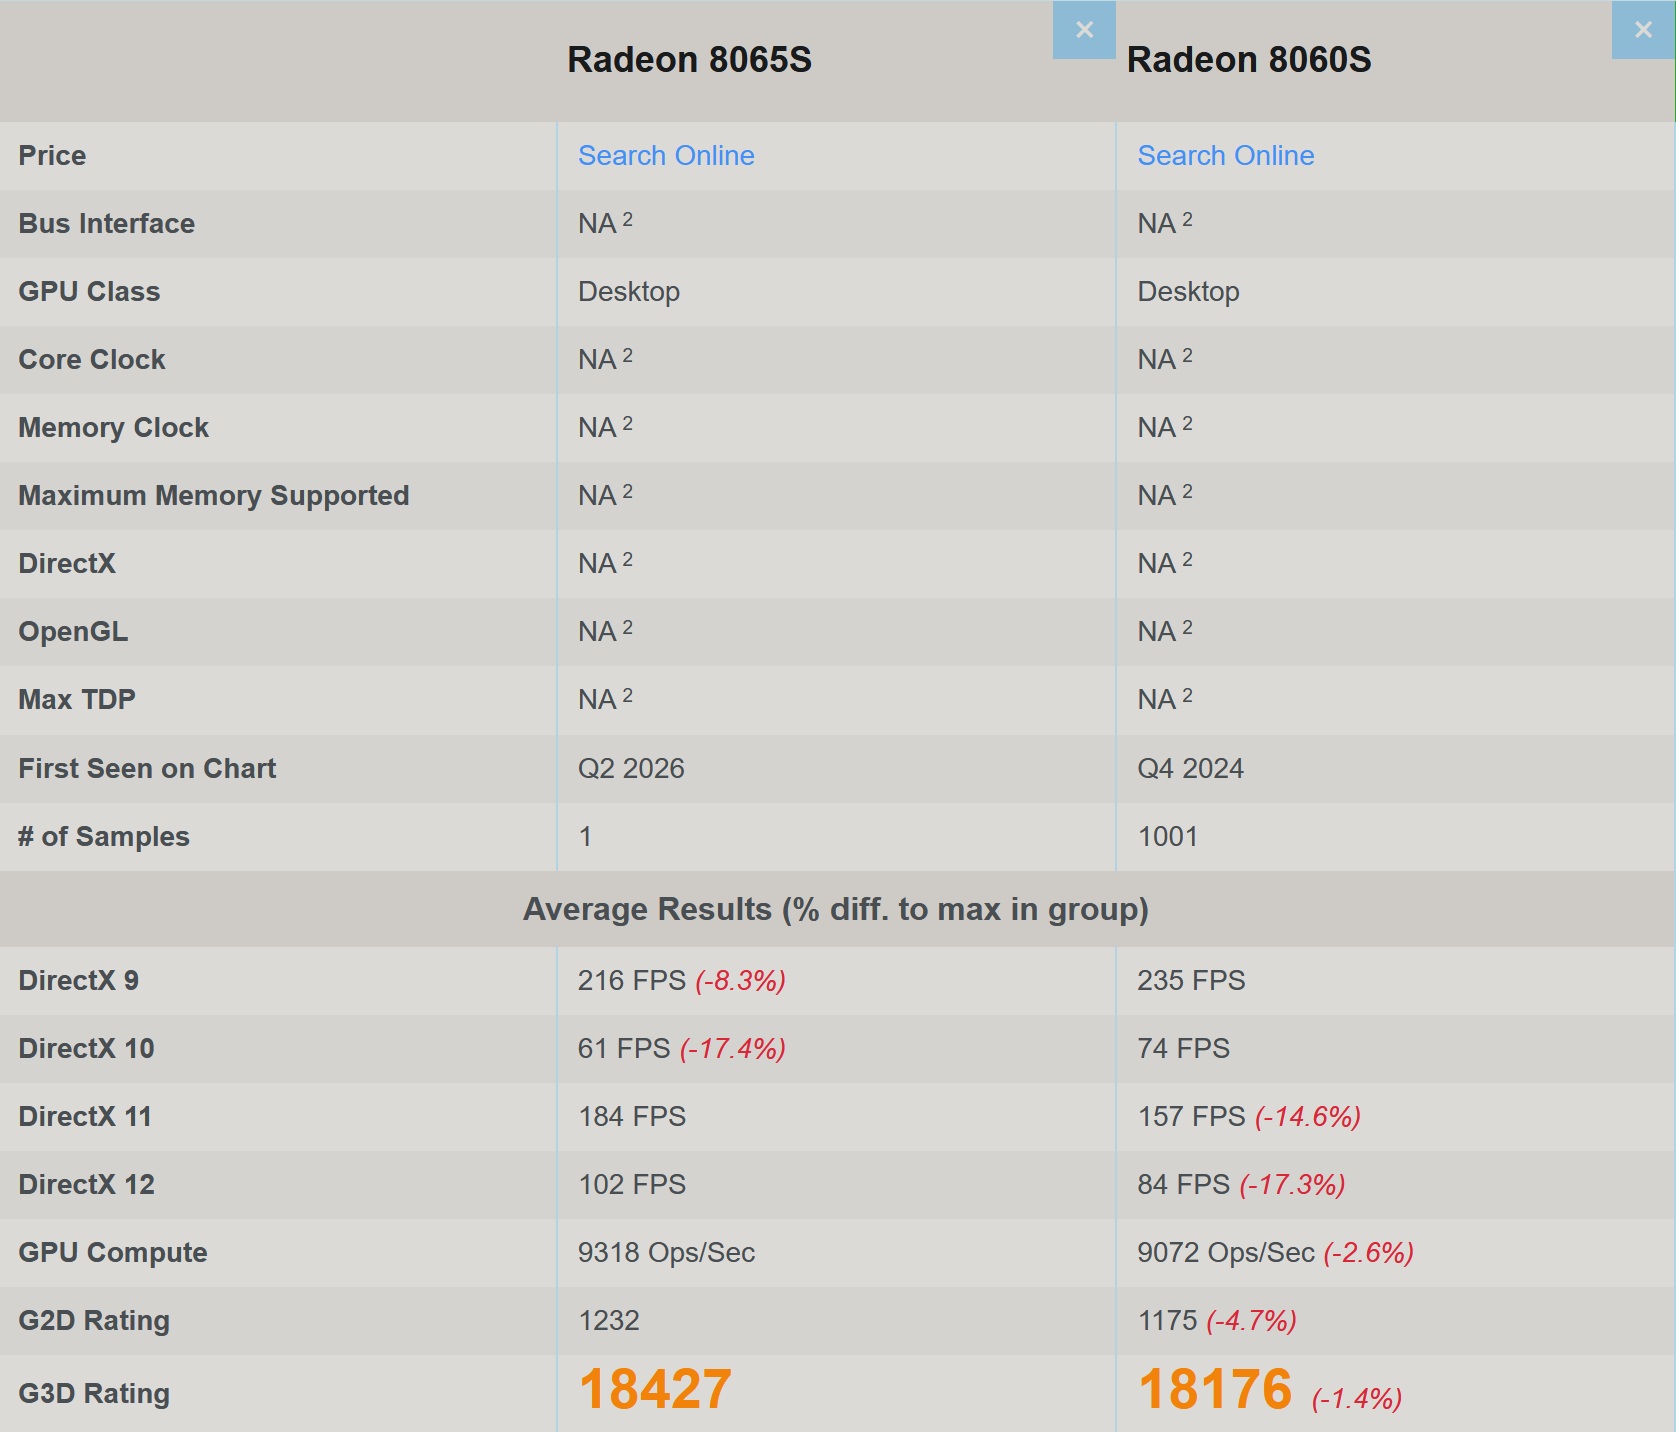
Task: Click the 74 FPS DirectX 10 result
Action: point(1183,1049)
